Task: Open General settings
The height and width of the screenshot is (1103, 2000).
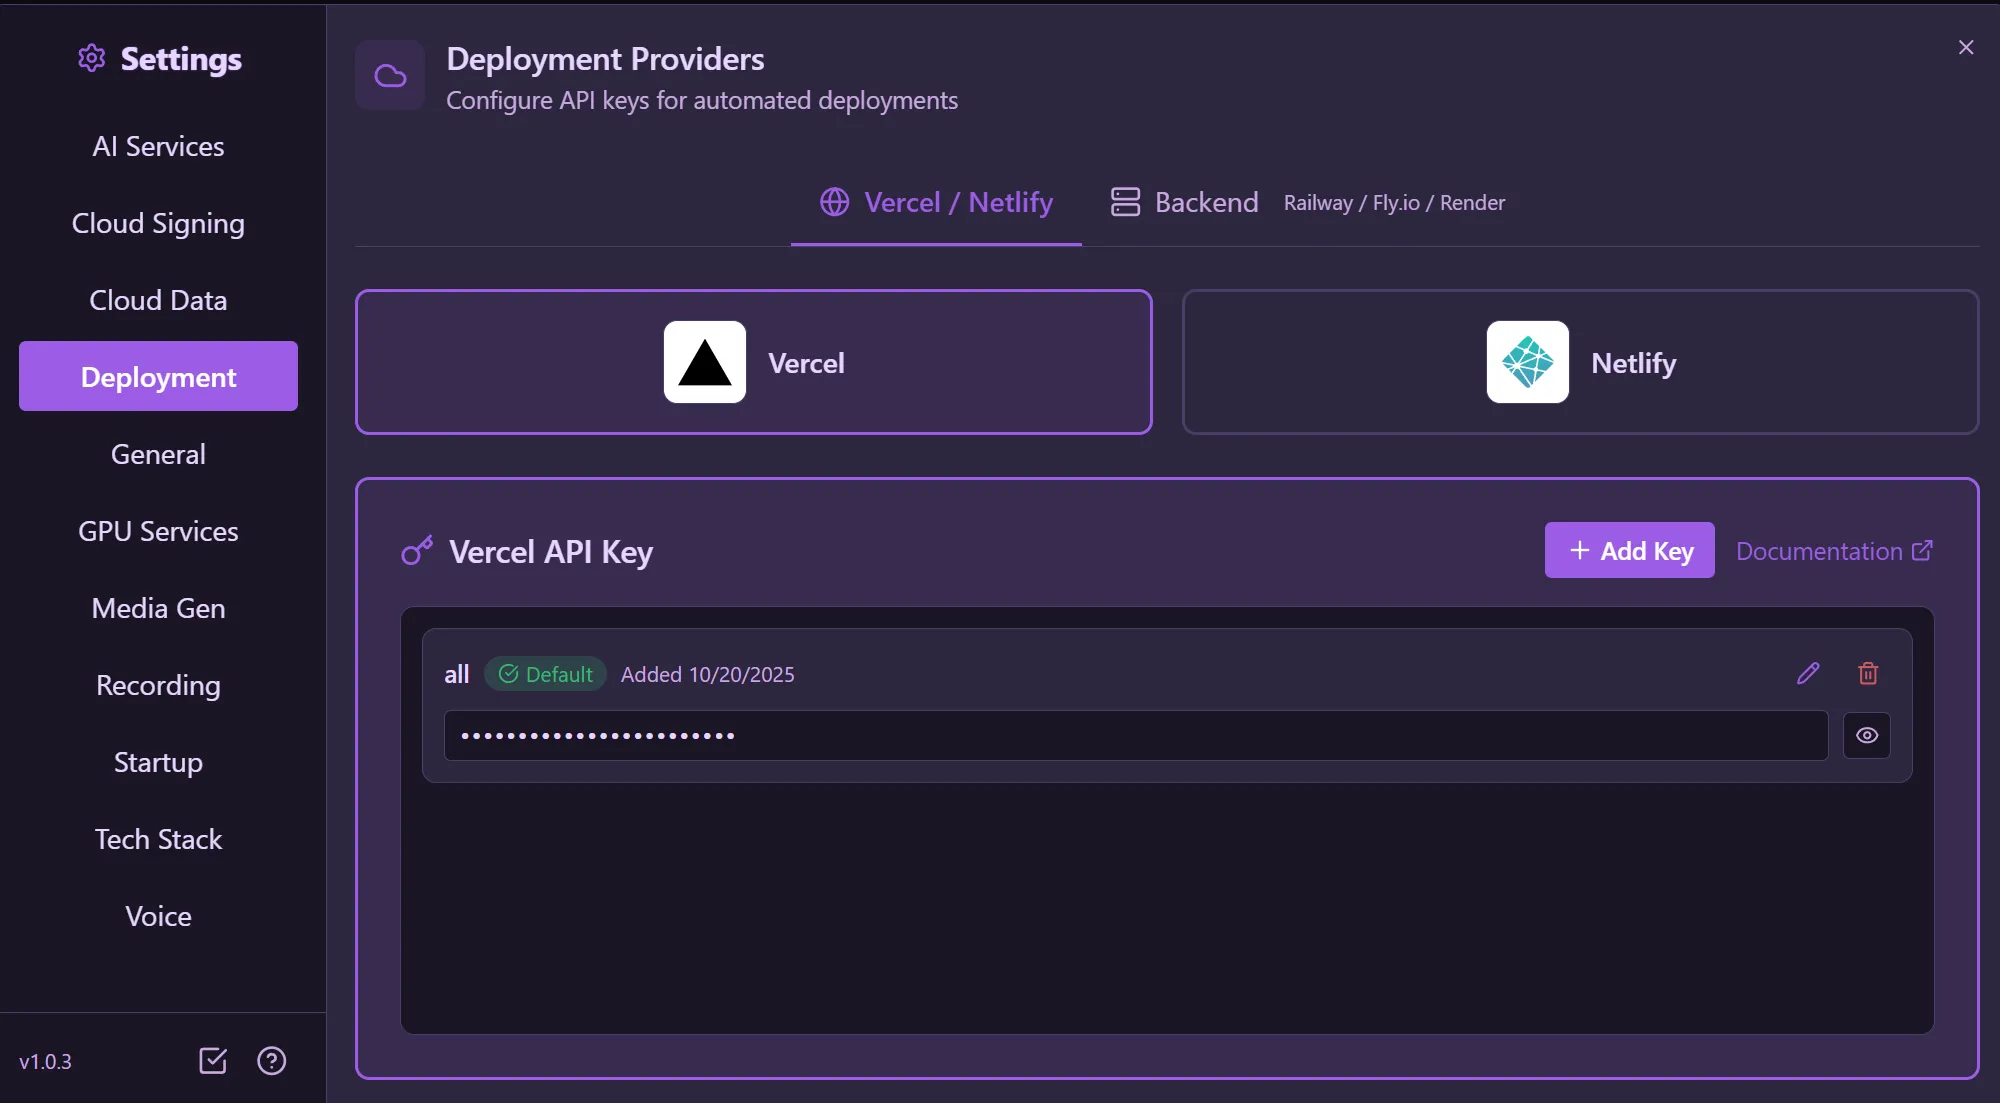Action: pos(158,454)
